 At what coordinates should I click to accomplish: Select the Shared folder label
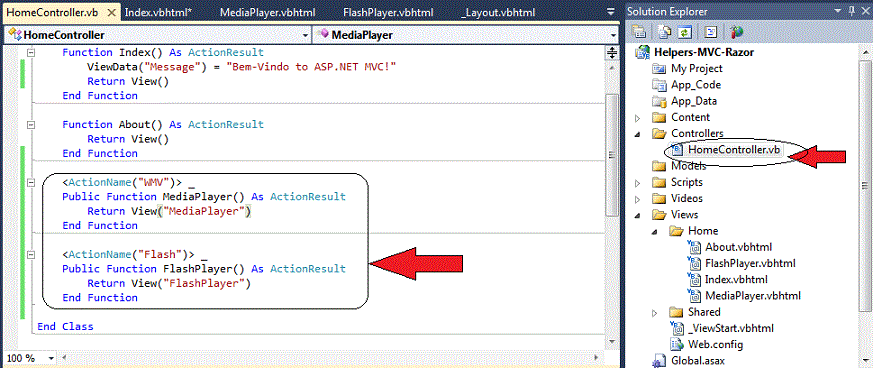(704, 312)
